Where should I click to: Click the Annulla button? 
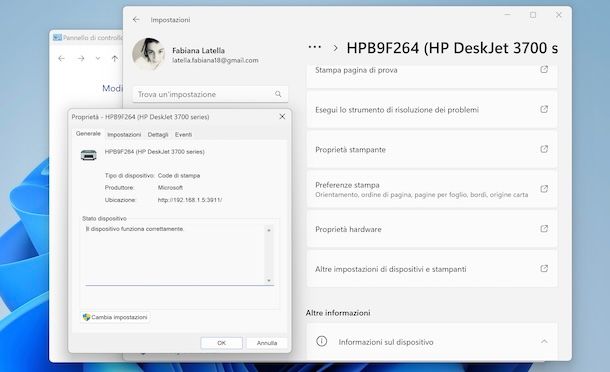[x=267, y=343]
